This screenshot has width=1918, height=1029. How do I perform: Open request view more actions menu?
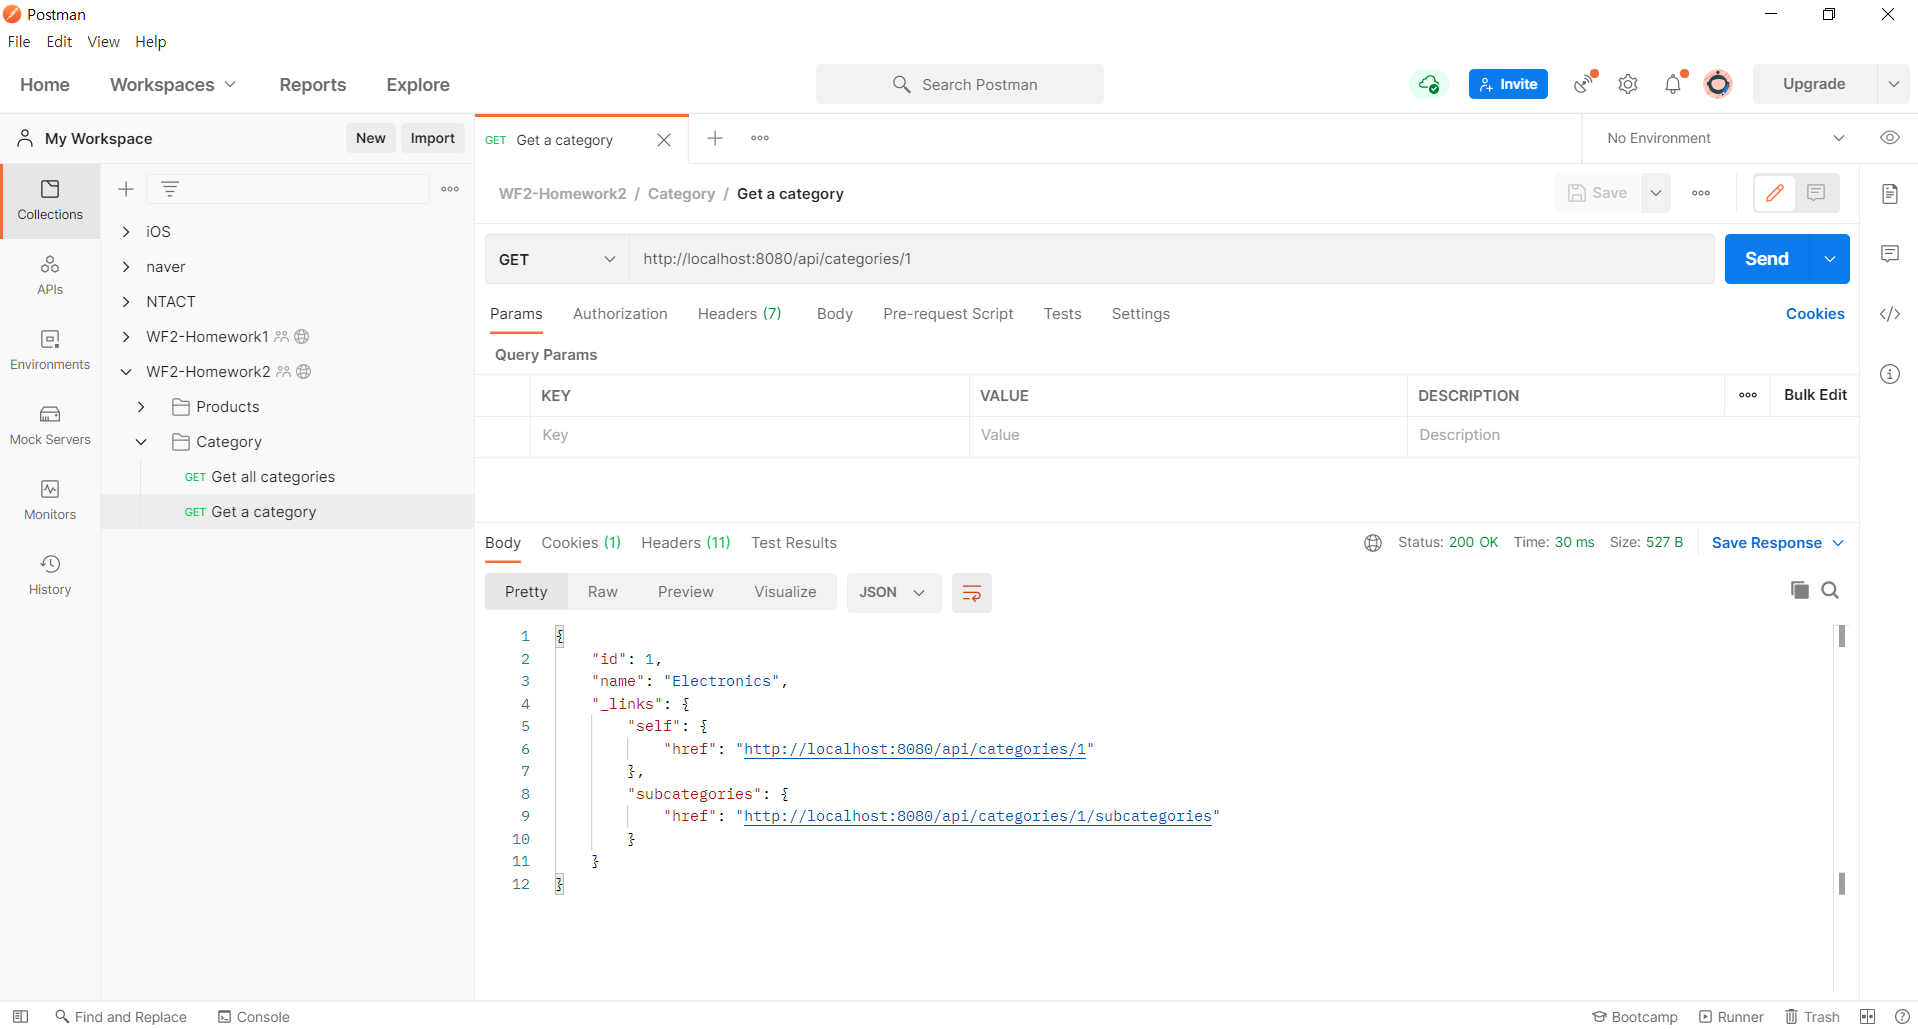1701,193
